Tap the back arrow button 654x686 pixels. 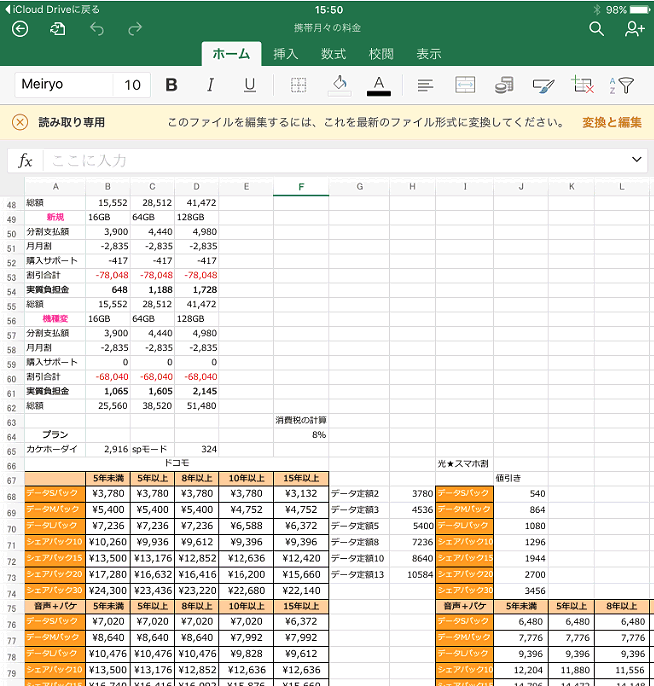coord(20,29)
